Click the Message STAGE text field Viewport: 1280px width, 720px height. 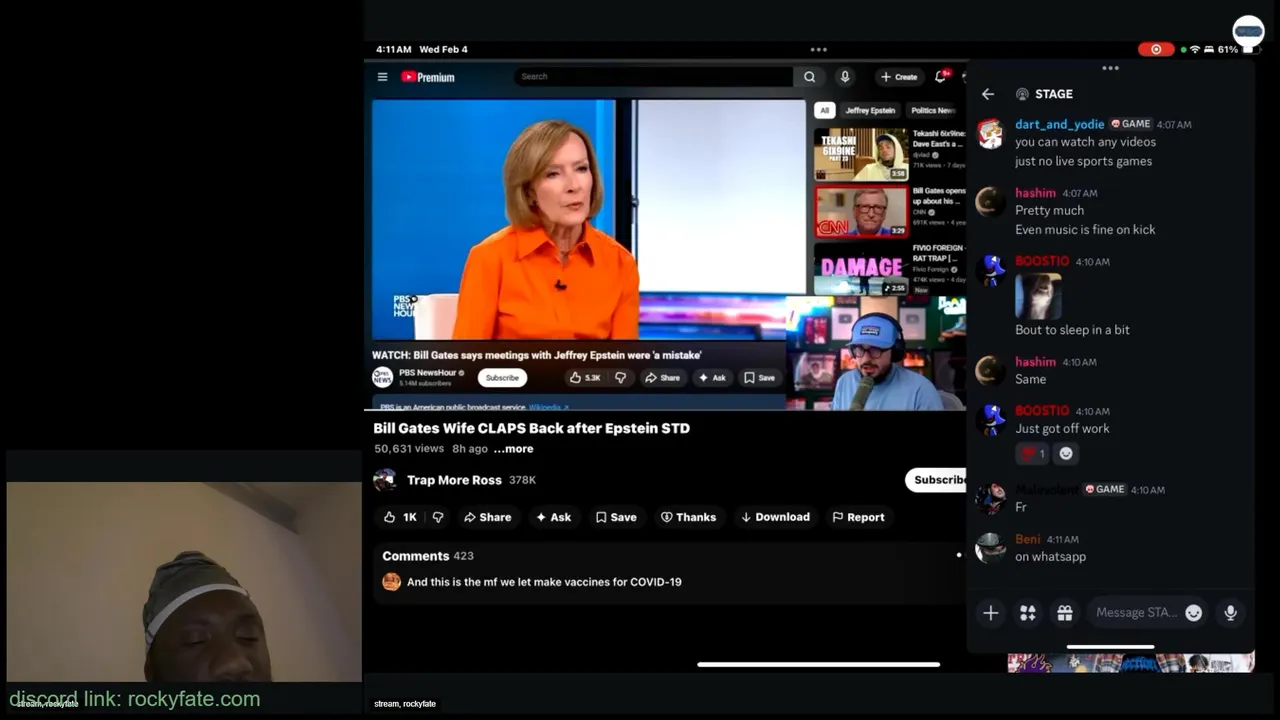[1137, 613]
